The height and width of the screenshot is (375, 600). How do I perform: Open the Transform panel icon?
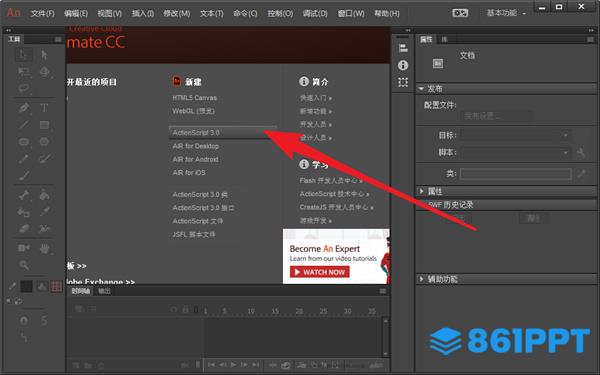(x=403, y=82)
